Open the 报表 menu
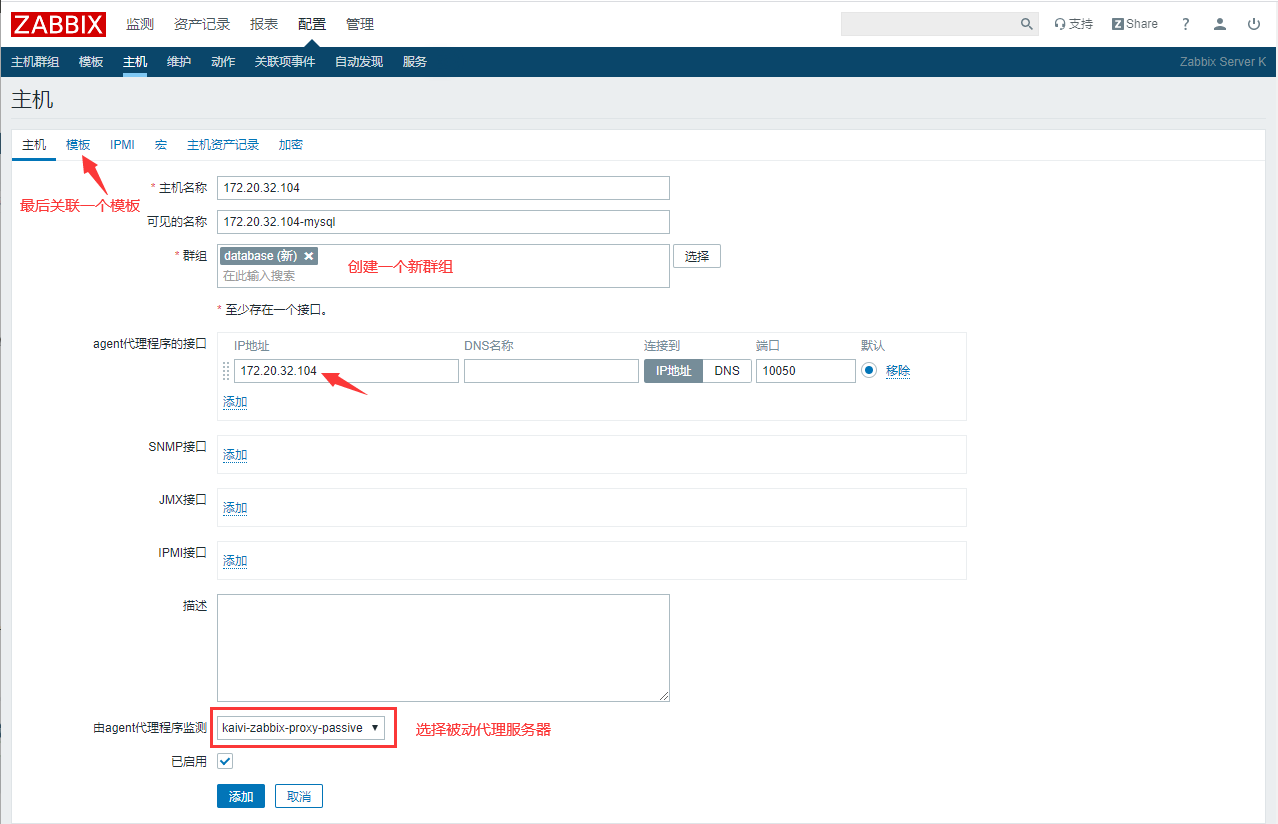Viewport: 1278px width, 824px height. (x=264, y=24)
